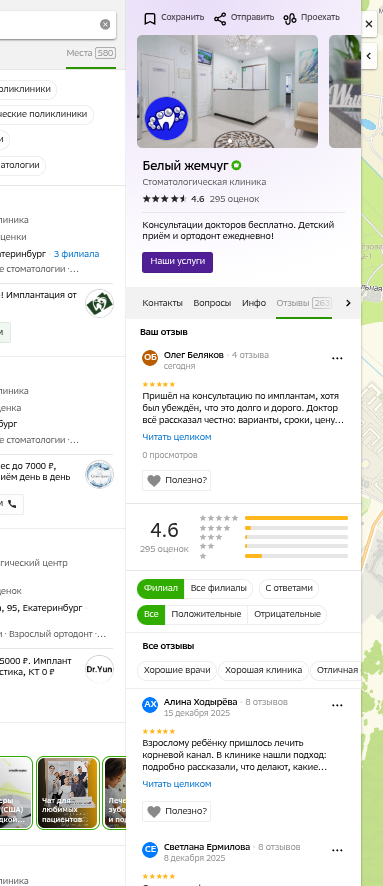383x886 pixels.
Task: Select the Хорошая клиника tag
Action: [x=263, y=670]
